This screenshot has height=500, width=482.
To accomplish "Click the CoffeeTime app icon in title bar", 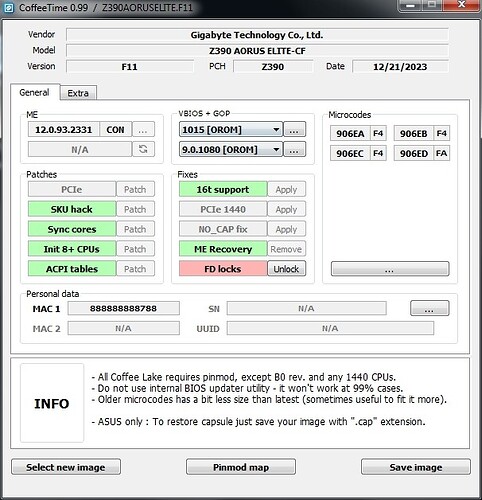I will click(x=8, y=7).
